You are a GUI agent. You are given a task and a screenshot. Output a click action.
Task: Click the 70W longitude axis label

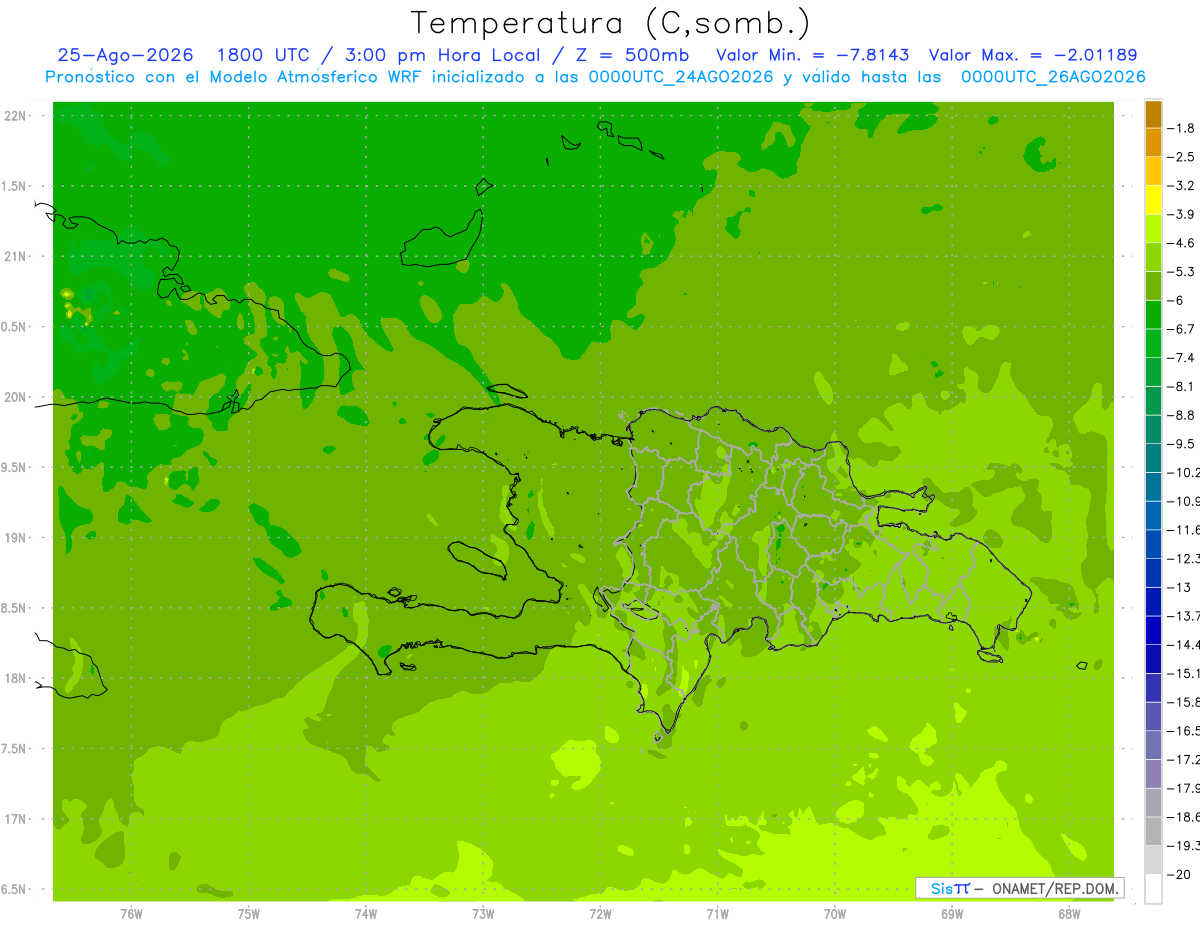[x=835, y=913]
